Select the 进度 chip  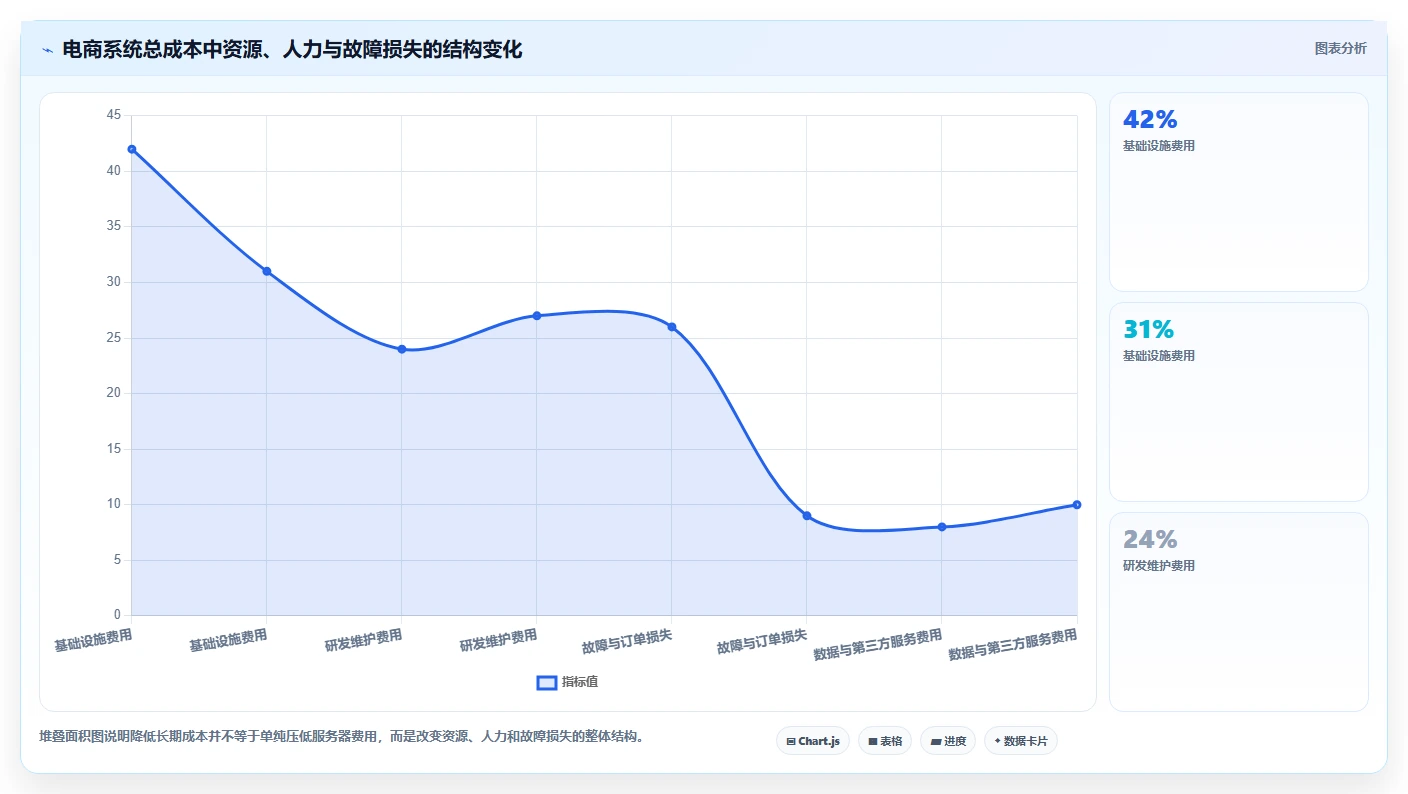tap(948, 741)
